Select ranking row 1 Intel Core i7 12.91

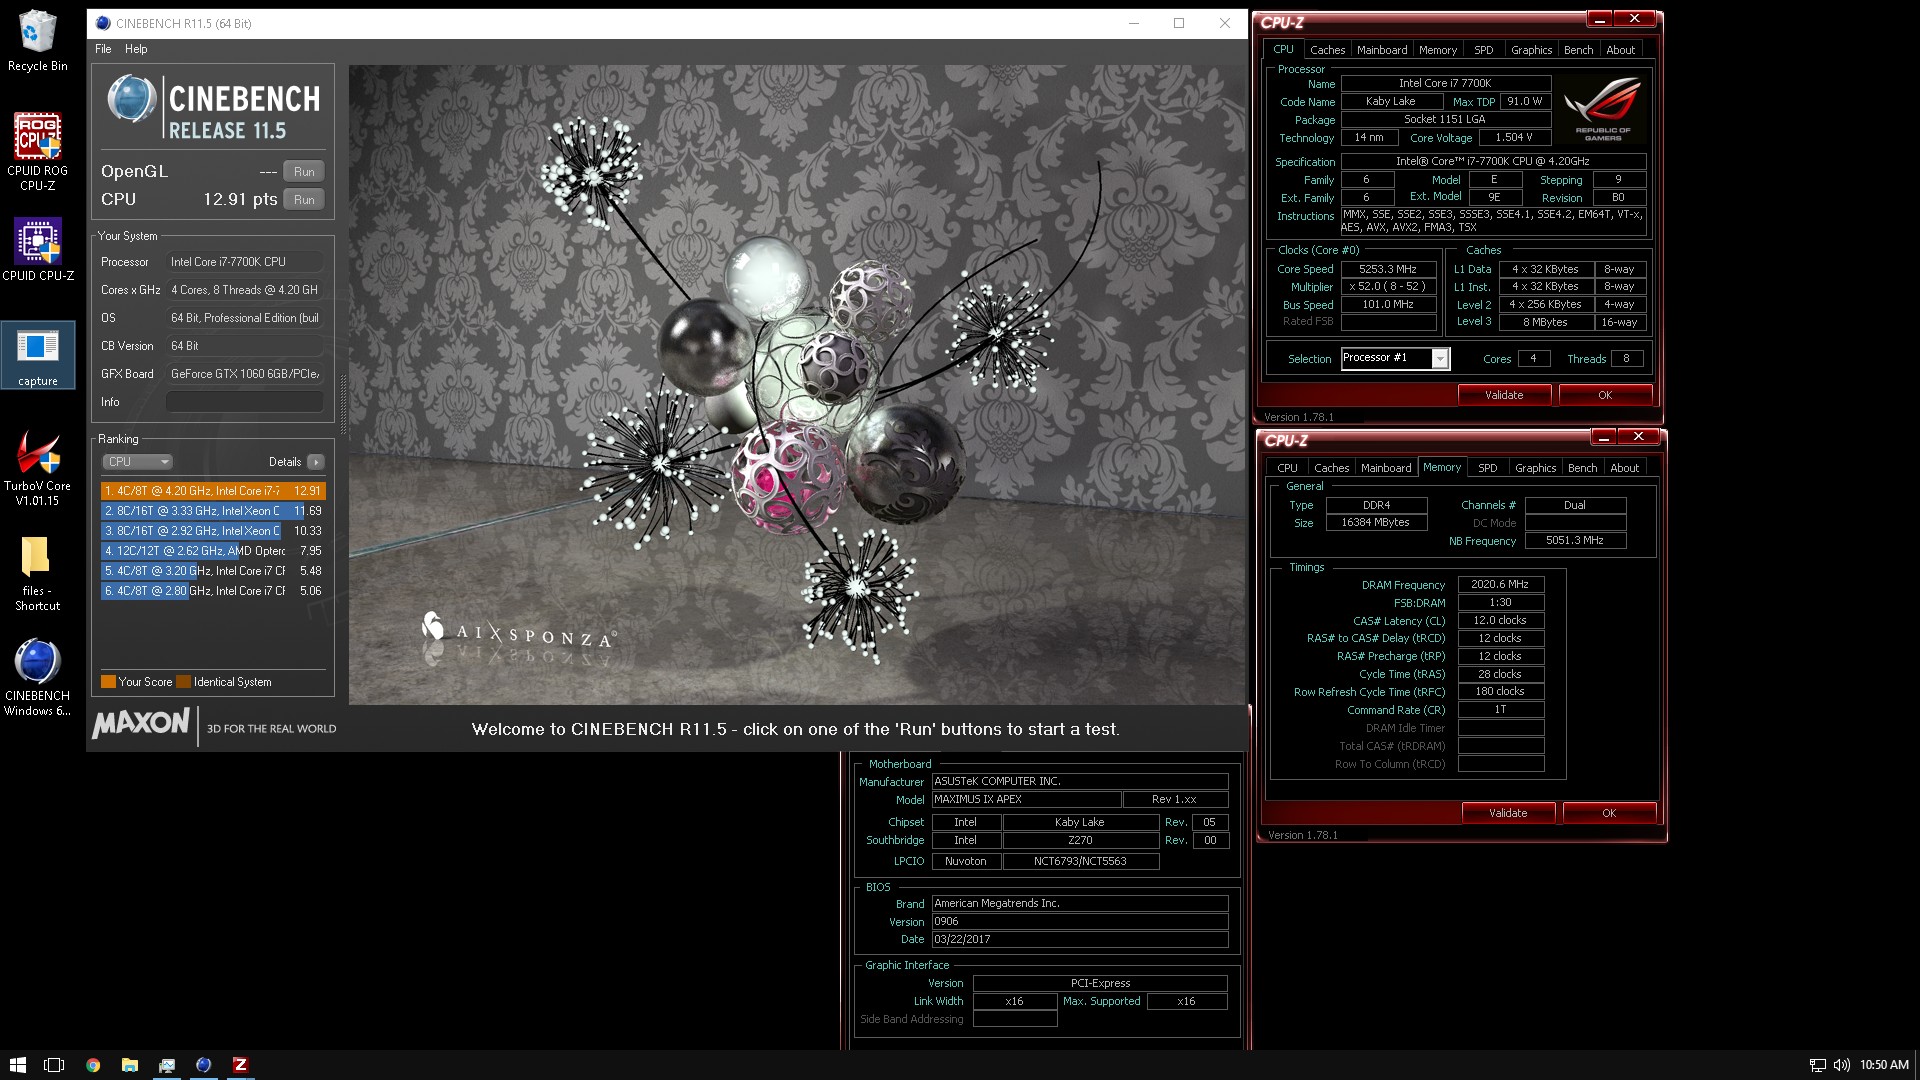(213, 491)
